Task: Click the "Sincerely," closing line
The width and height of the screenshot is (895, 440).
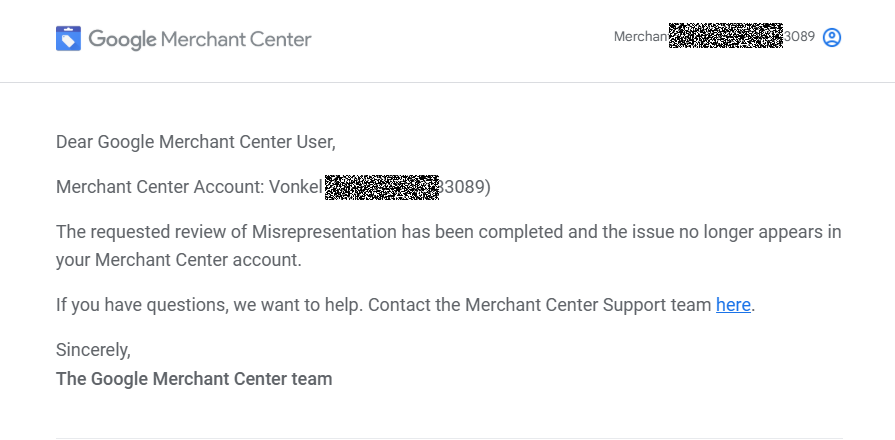Action: pyautogui.click(x=93, y=350)
